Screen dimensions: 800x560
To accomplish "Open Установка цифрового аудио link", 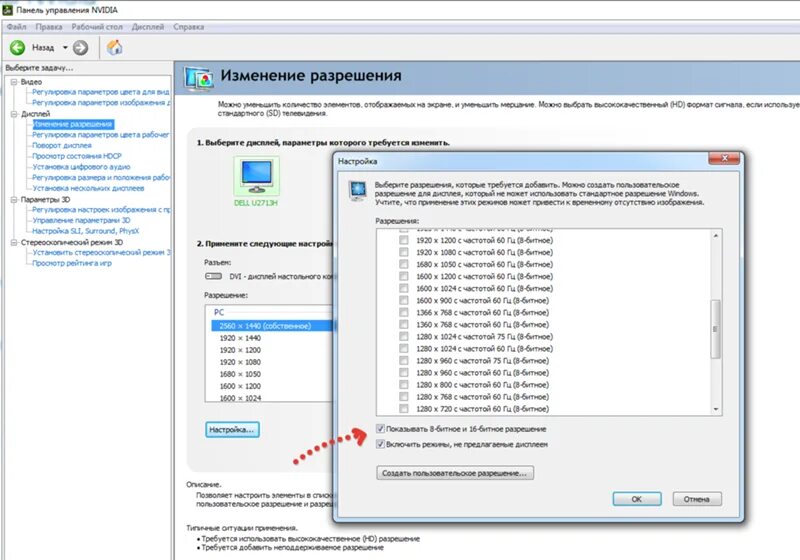I will (81, 167).
